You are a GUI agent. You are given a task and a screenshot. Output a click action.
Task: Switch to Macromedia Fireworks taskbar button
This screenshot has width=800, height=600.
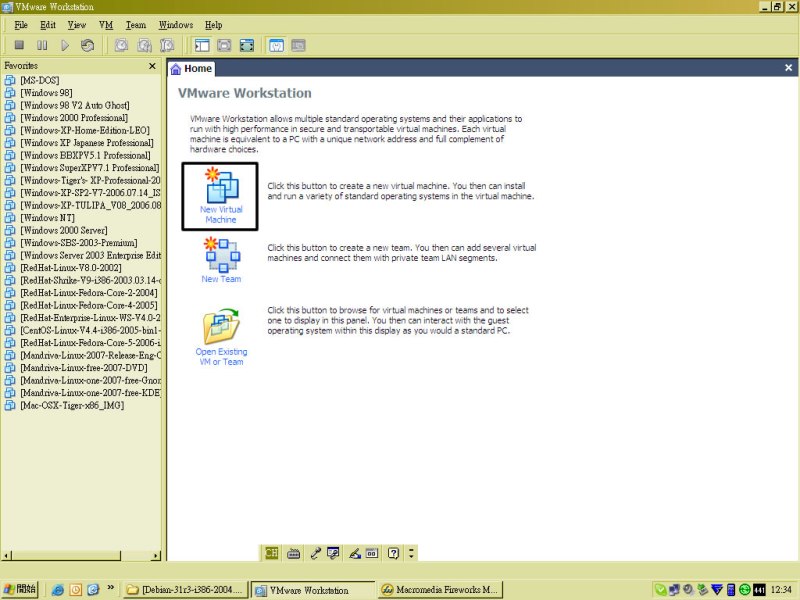(x=441, y=590)
